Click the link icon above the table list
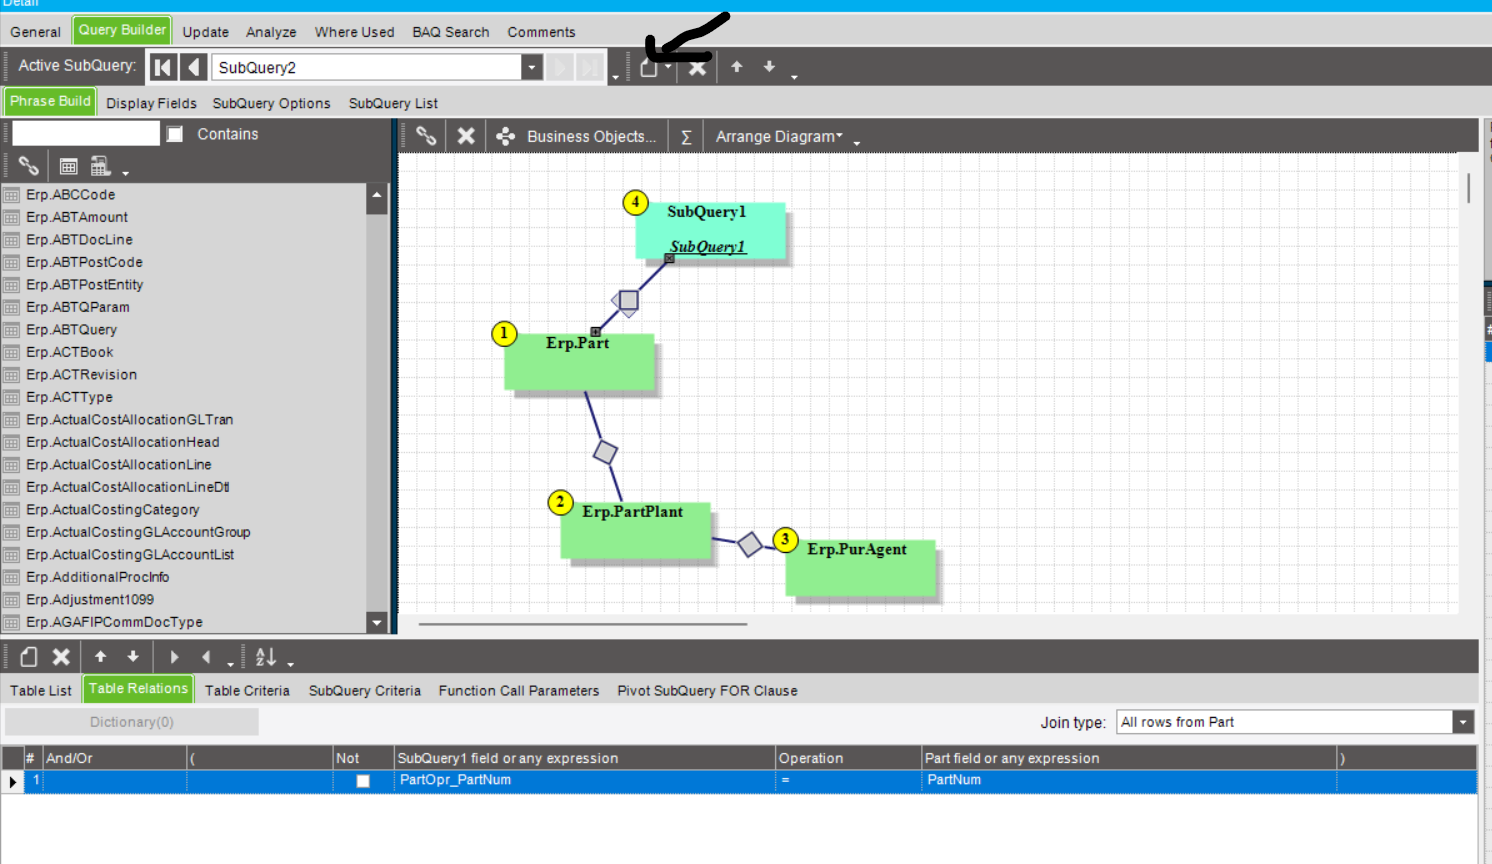 [28, 166]
